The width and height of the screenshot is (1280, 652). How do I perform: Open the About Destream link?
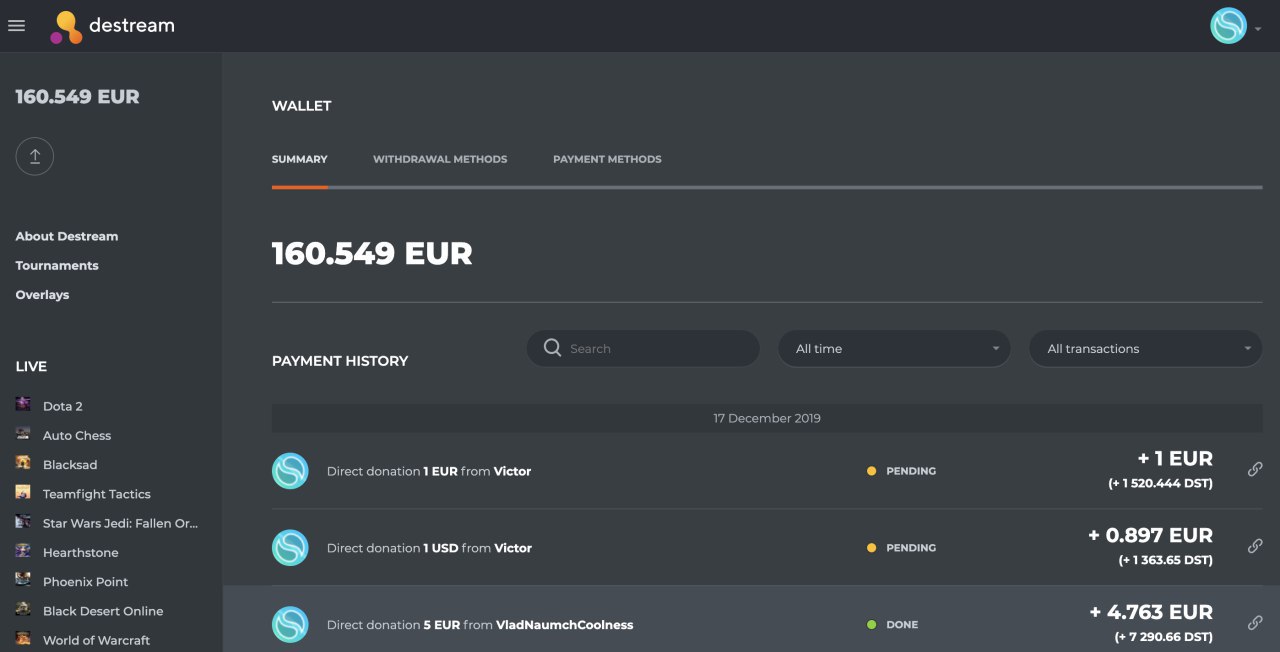[67, 236]
